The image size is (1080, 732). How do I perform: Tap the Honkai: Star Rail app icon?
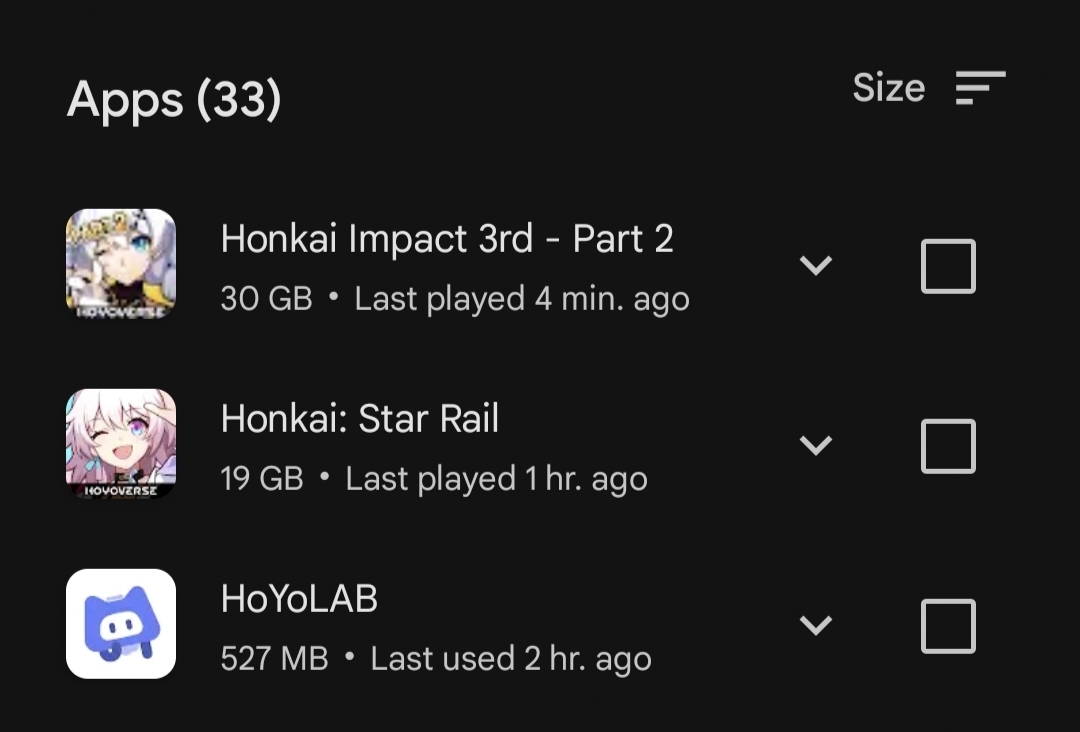pos(120,445)
